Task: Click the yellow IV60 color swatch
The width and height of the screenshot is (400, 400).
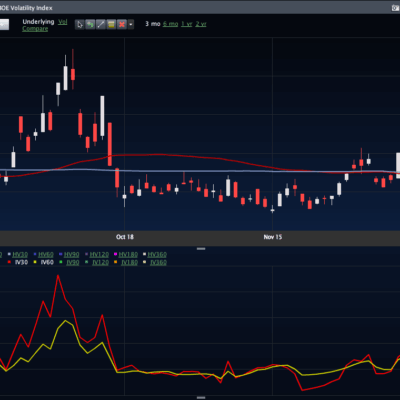Action: pos(35,262)
